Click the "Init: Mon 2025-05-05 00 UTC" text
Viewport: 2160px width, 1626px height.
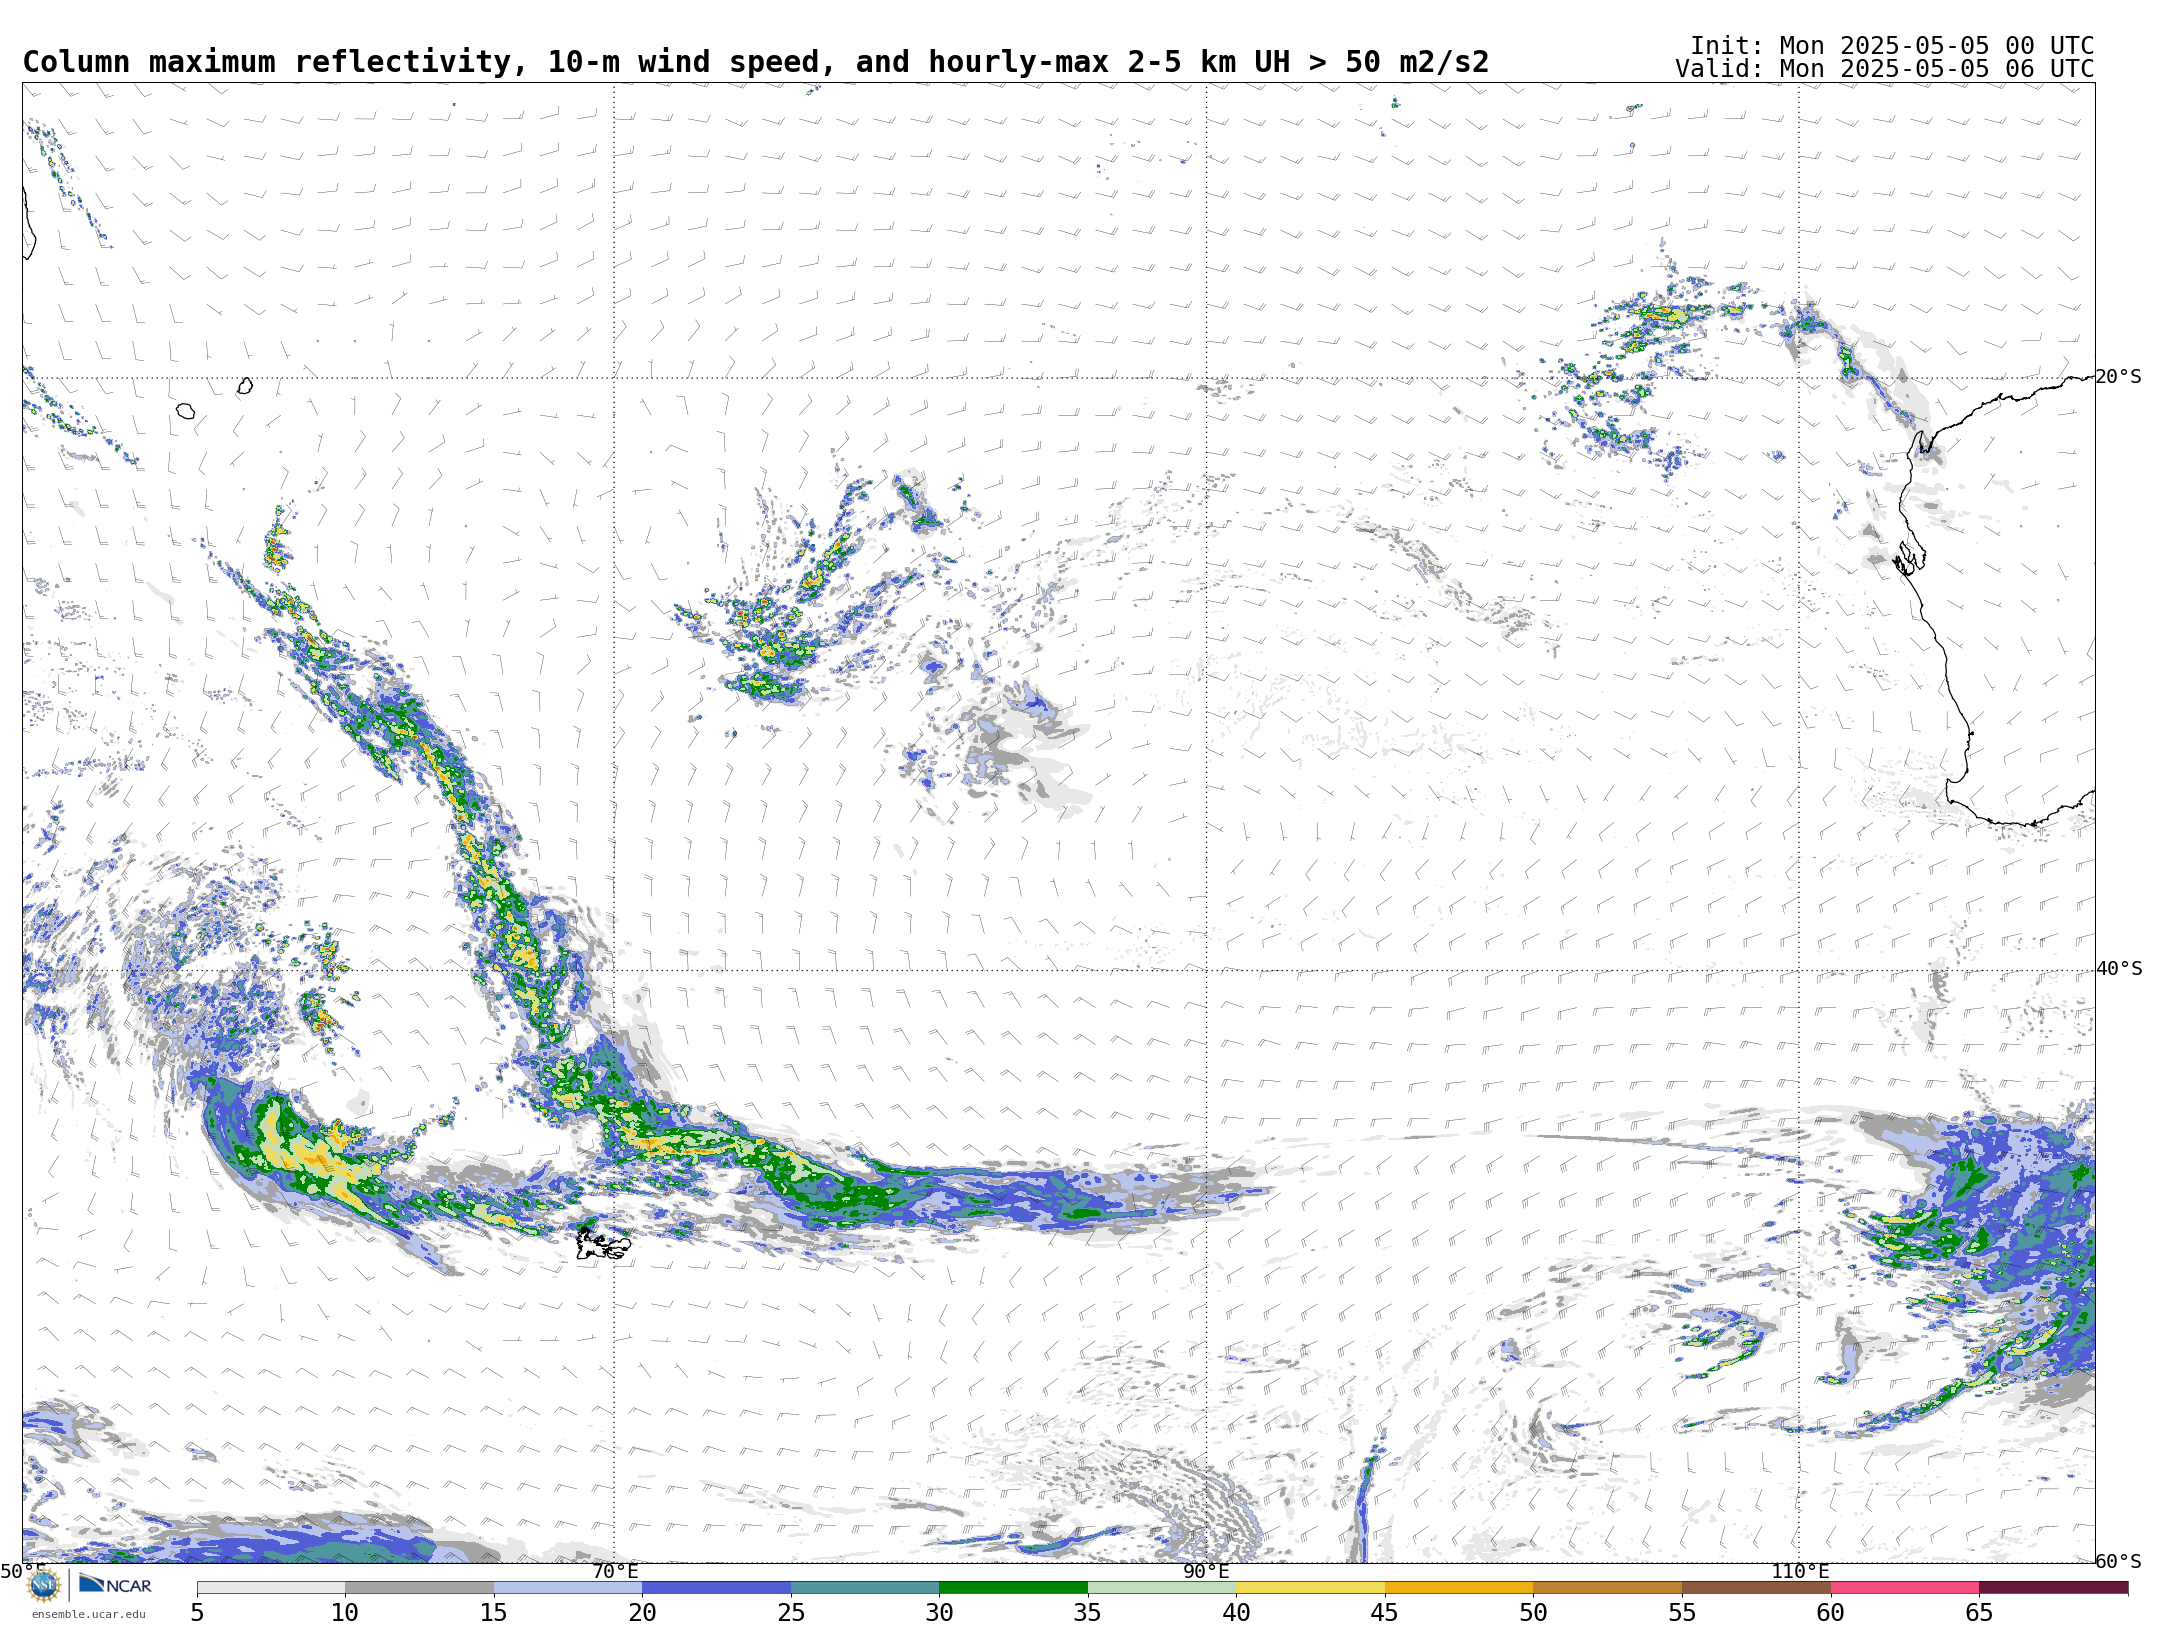pos(1892,46)
